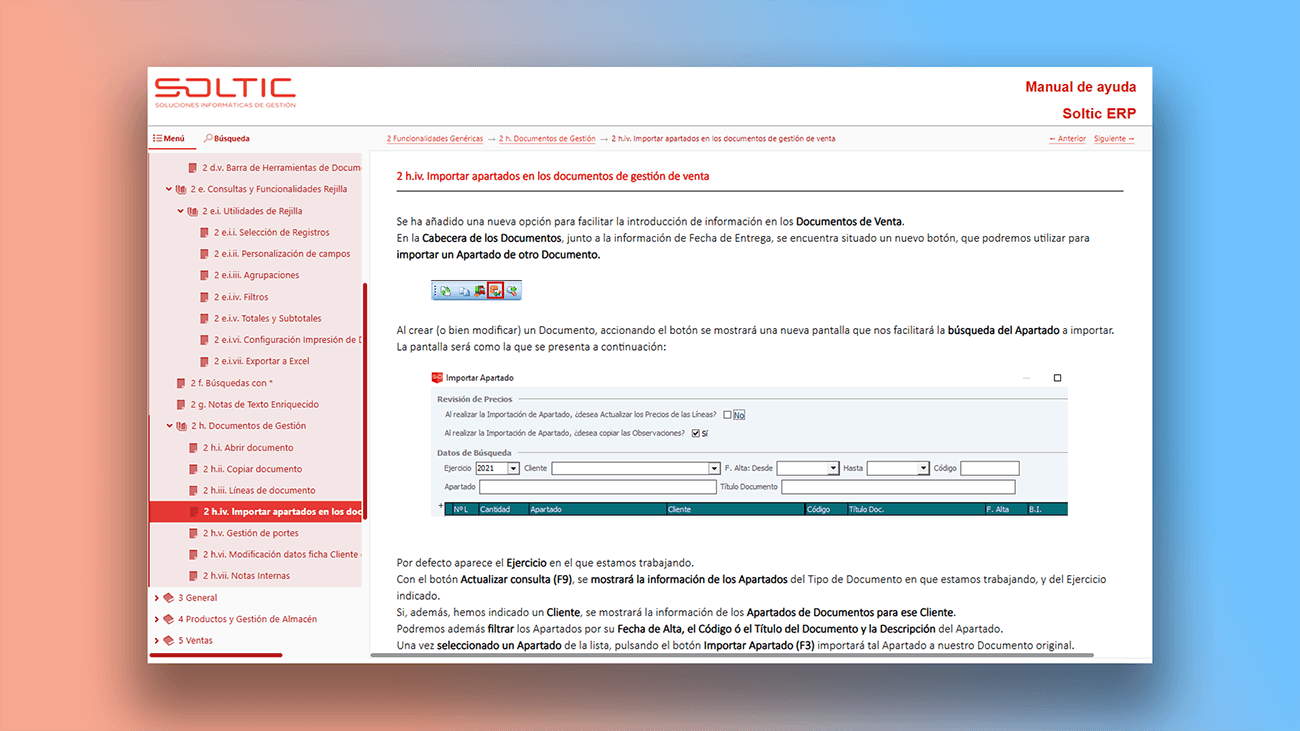Click the refresh toolbar icon in document header
The height and width of the screenshot is (731, 1300).
point(445,290)
